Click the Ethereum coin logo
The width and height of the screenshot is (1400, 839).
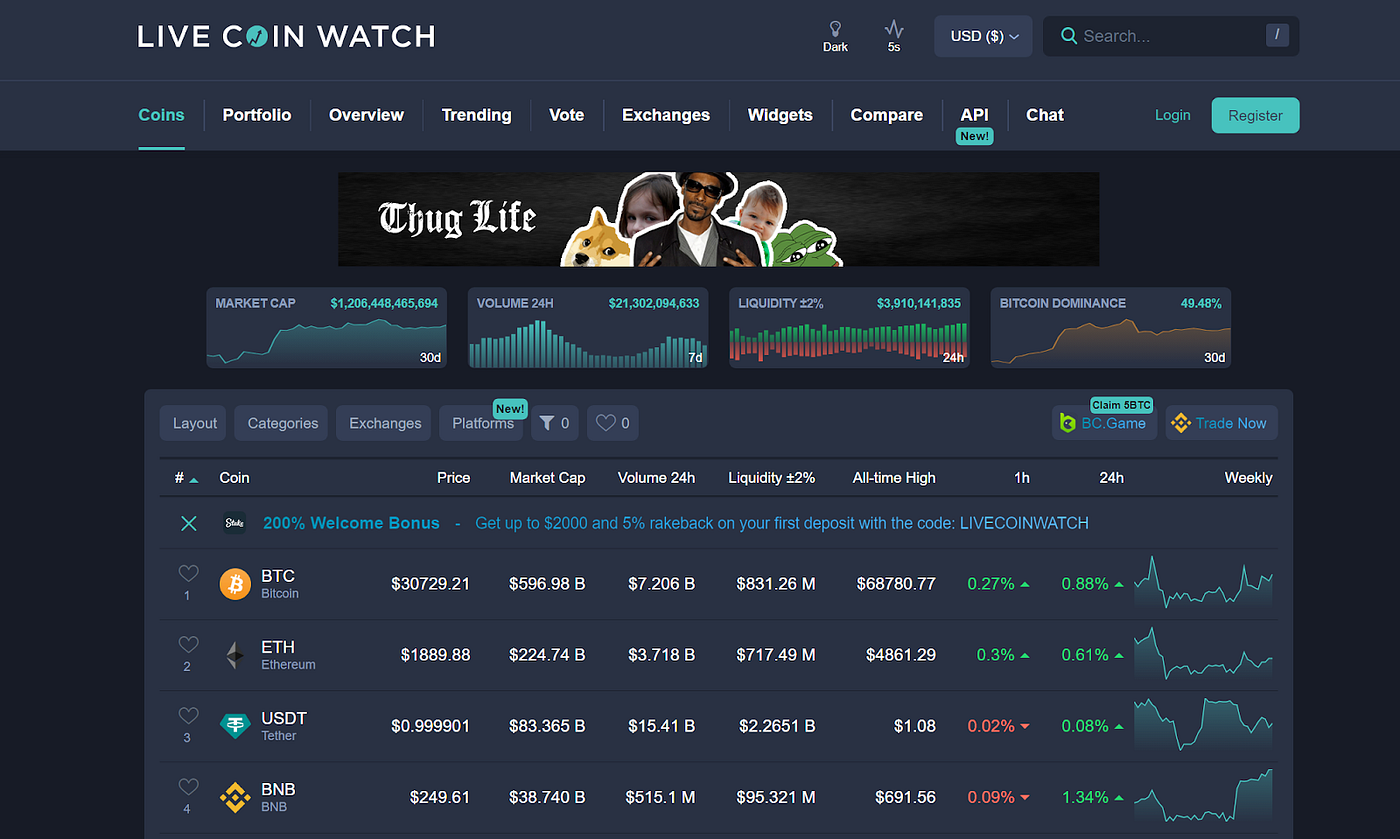pyautogui.click(x=234, y=655)
